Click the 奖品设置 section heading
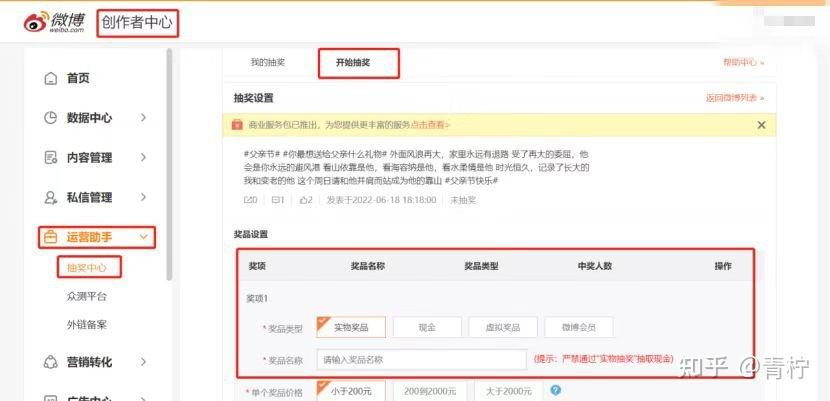Screen dimensions: 830x401 point(251,234)
